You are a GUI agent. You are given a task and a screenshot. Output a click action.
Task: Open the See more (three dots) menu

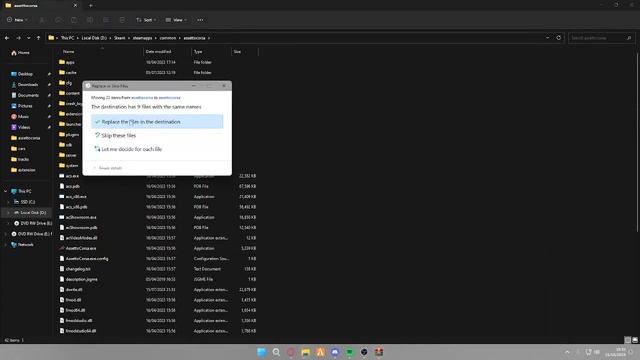pyautogui.click(x=200, y=20)
